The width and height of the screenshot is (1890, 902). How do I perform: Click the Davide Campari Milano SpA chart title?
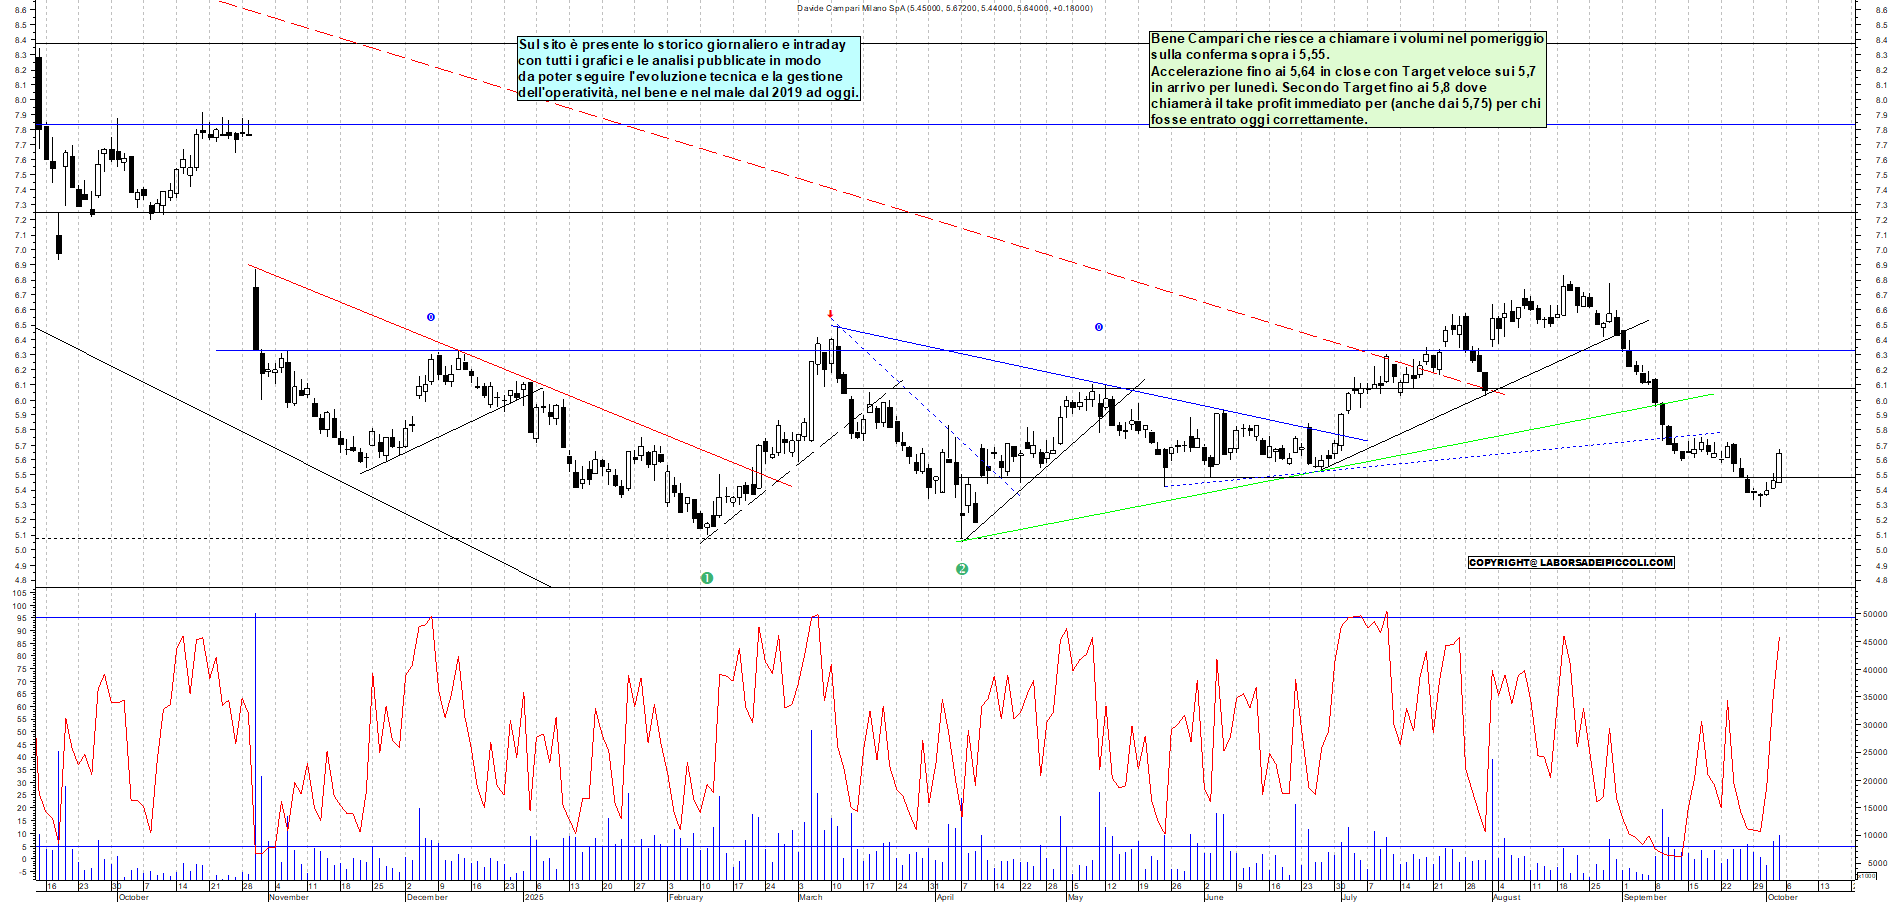click(944, 8)
